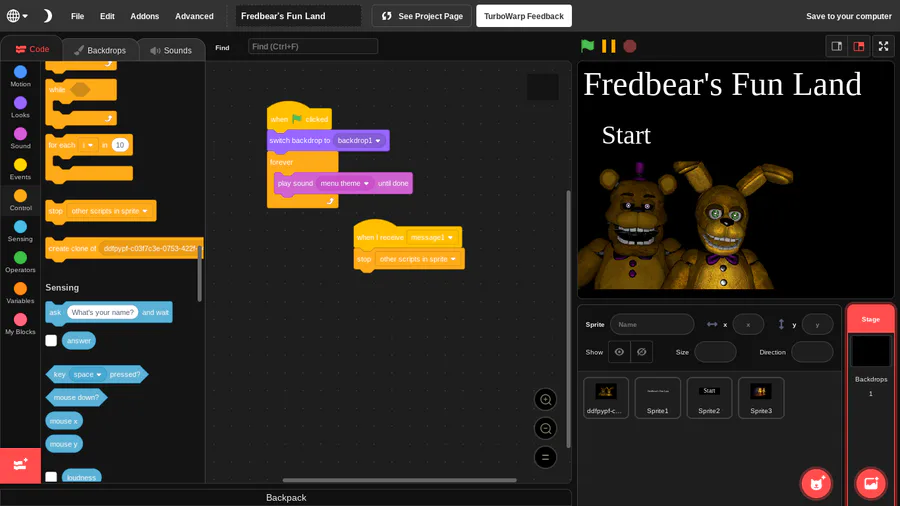
Task: Zoom in the code workspace
Action: click(x=545, y=400)
